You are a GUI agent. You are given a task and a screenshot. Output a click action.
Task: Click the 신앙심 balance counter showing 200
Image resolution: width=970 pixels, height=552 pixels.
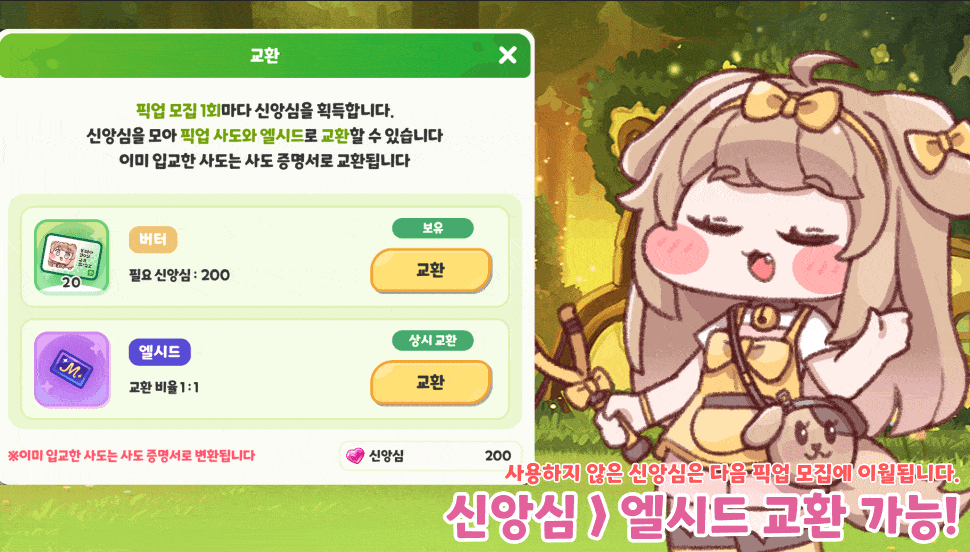pos(430,455)
